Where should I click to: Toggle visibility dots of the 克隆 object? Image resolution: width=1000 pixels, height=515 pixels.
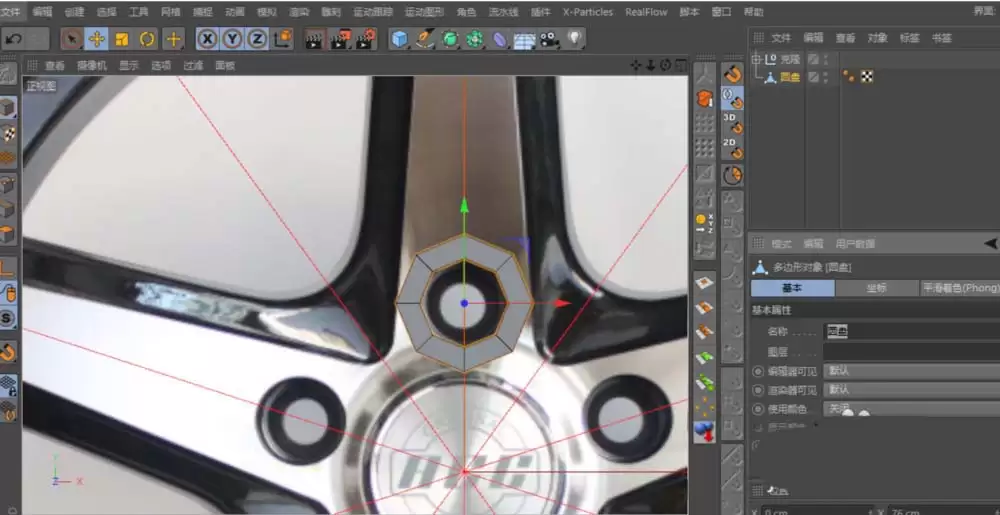click(826, 59)
